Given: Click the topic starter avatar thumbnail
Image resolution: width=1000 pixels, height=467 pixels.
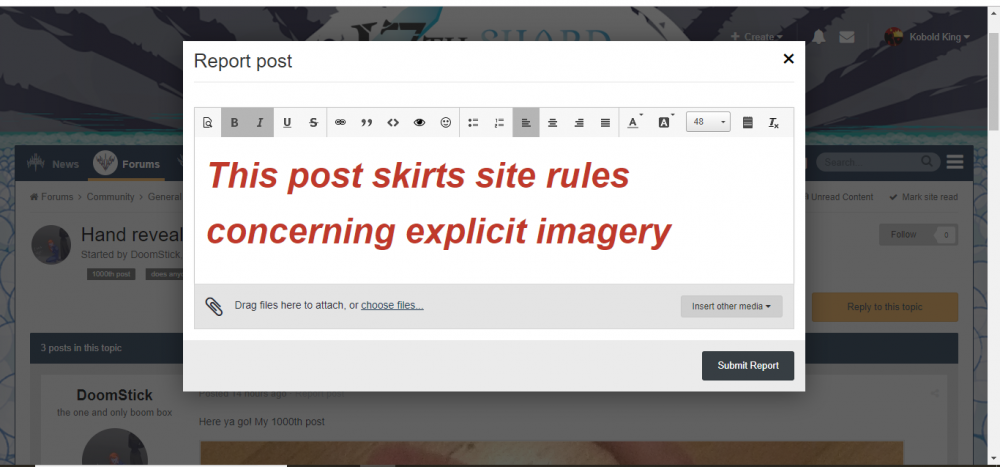Looking at the screenshot, I should 51,244.
